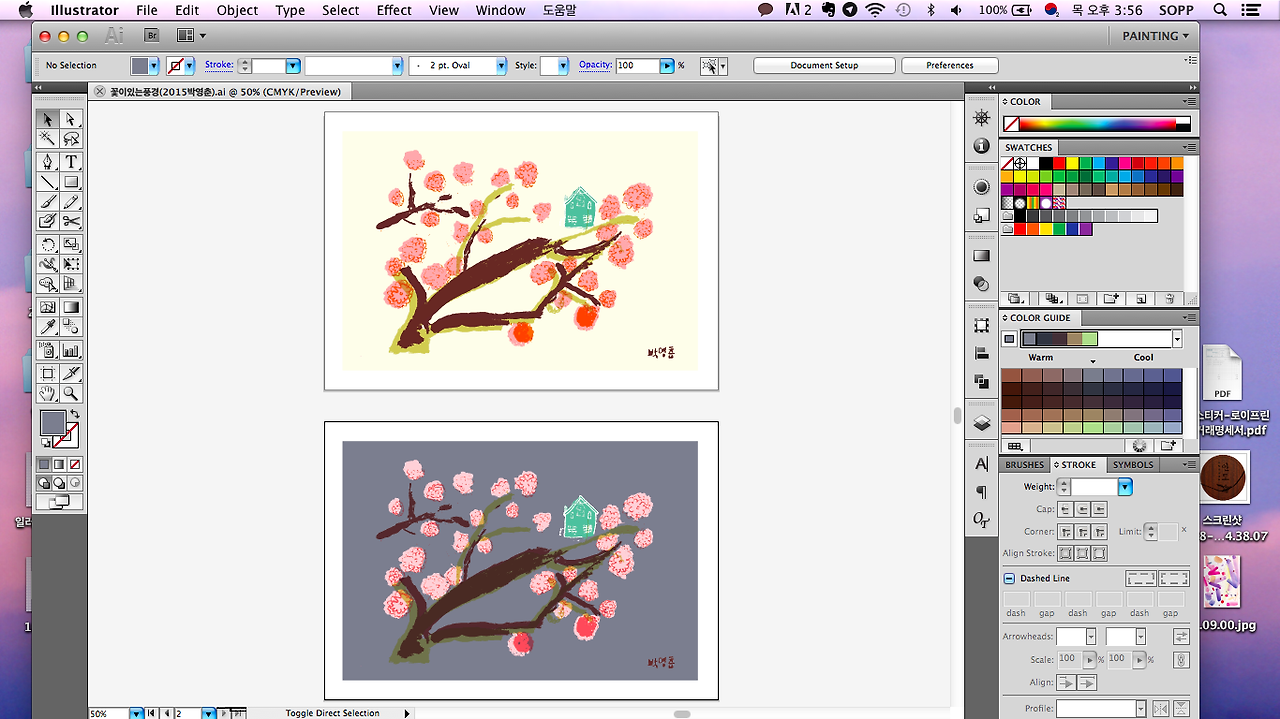Click the Preferences button

tap(949, 65)
